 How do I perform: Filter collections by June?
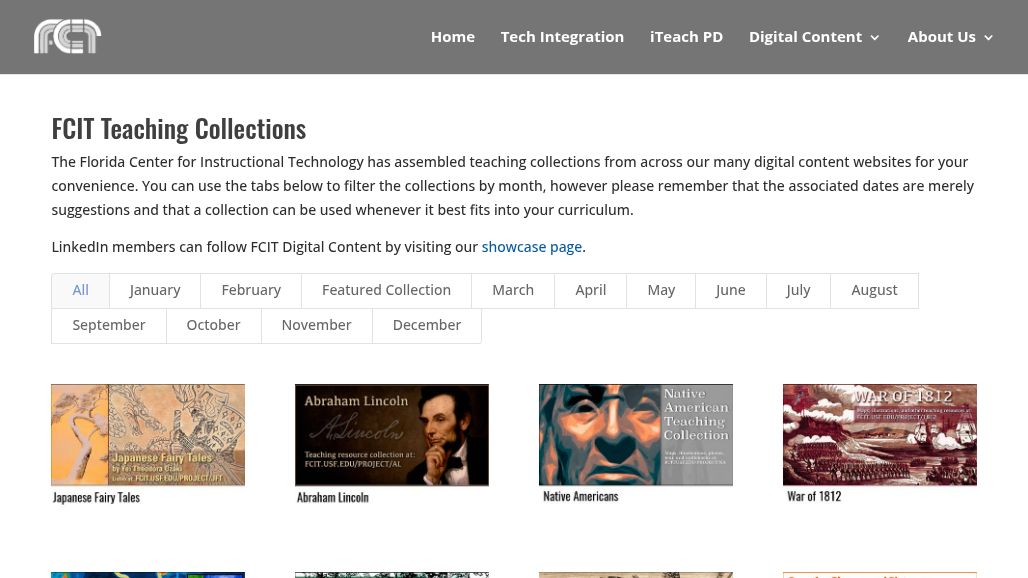click(x=730, y=290)
